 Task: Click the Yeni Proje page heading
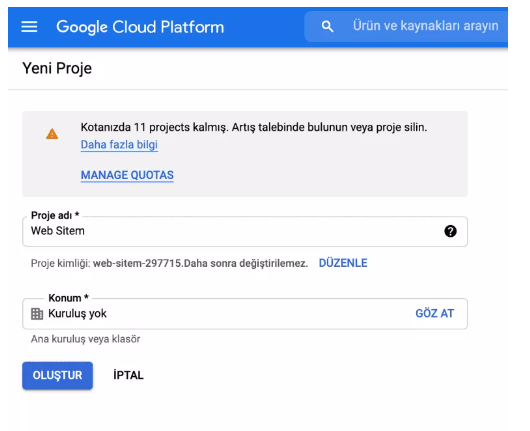click(57, 68)
